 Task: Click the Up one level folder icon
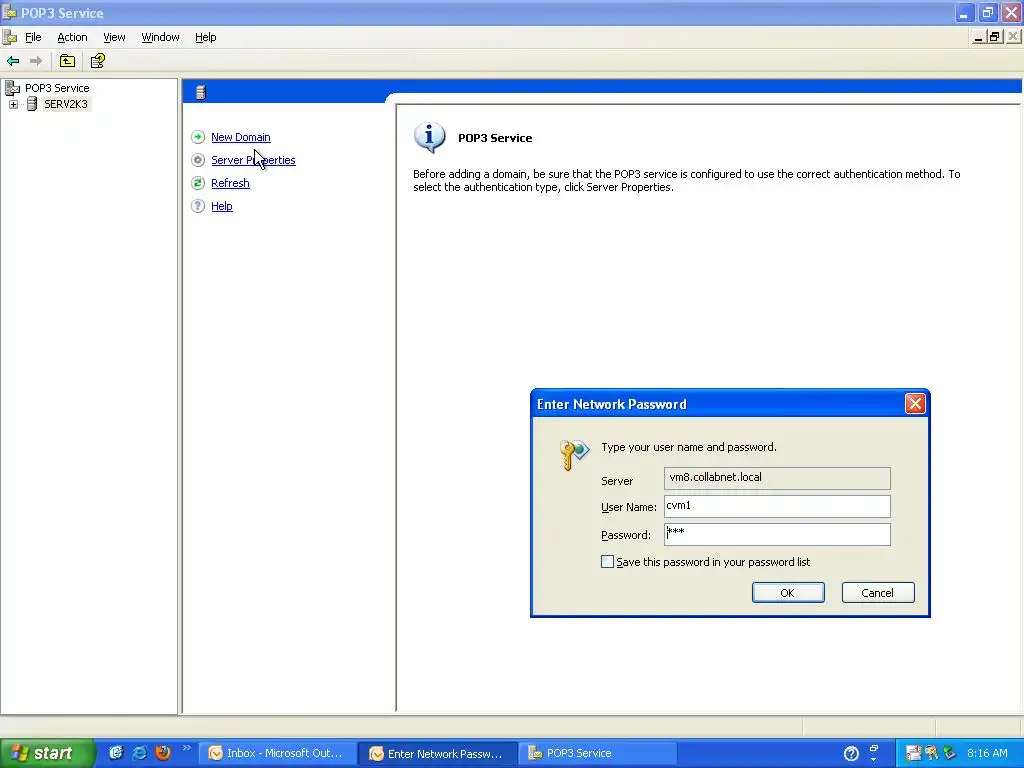67,61
